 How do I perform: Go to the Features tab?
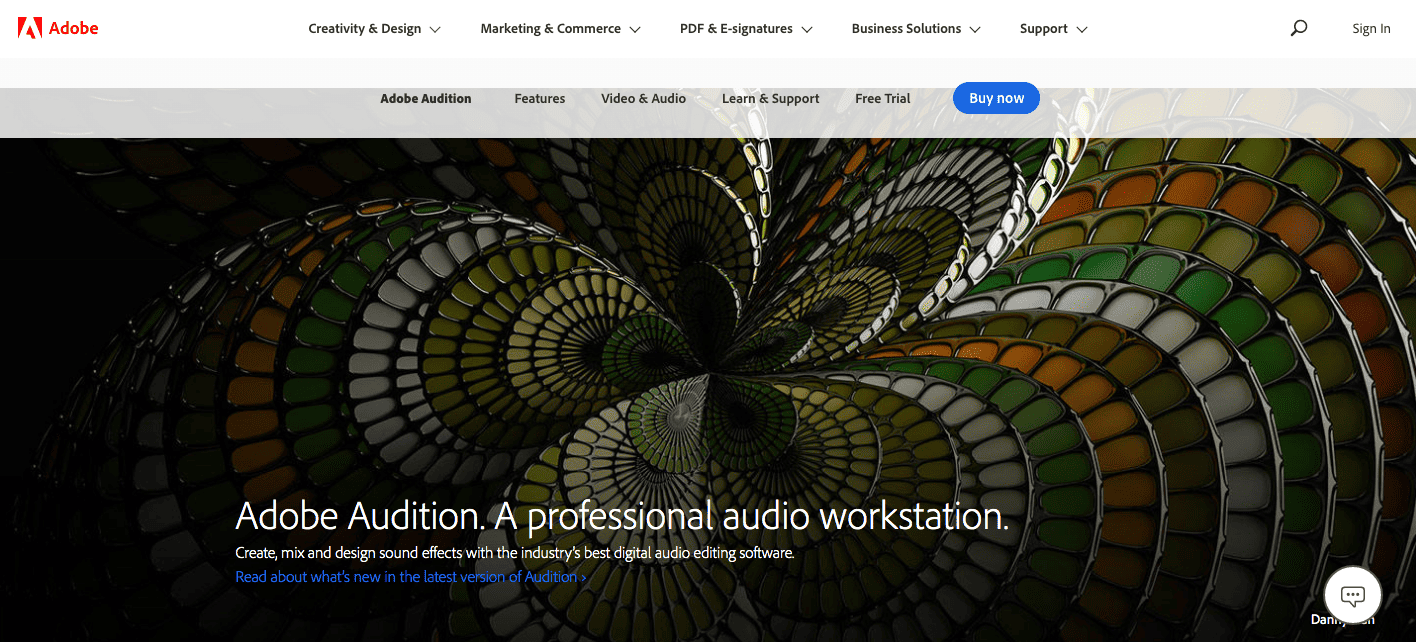pos(539,98)
